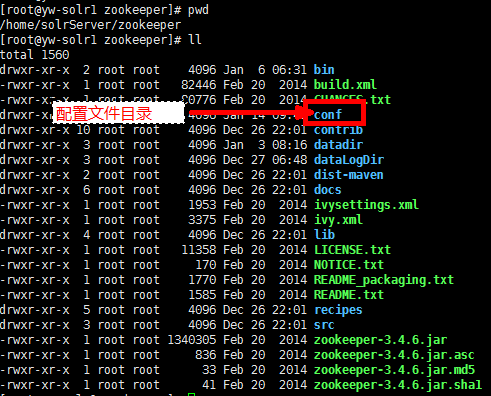This screenshot has height=396, width=491.
Task: Select the contrib directory name
Action: coord(338,130)
